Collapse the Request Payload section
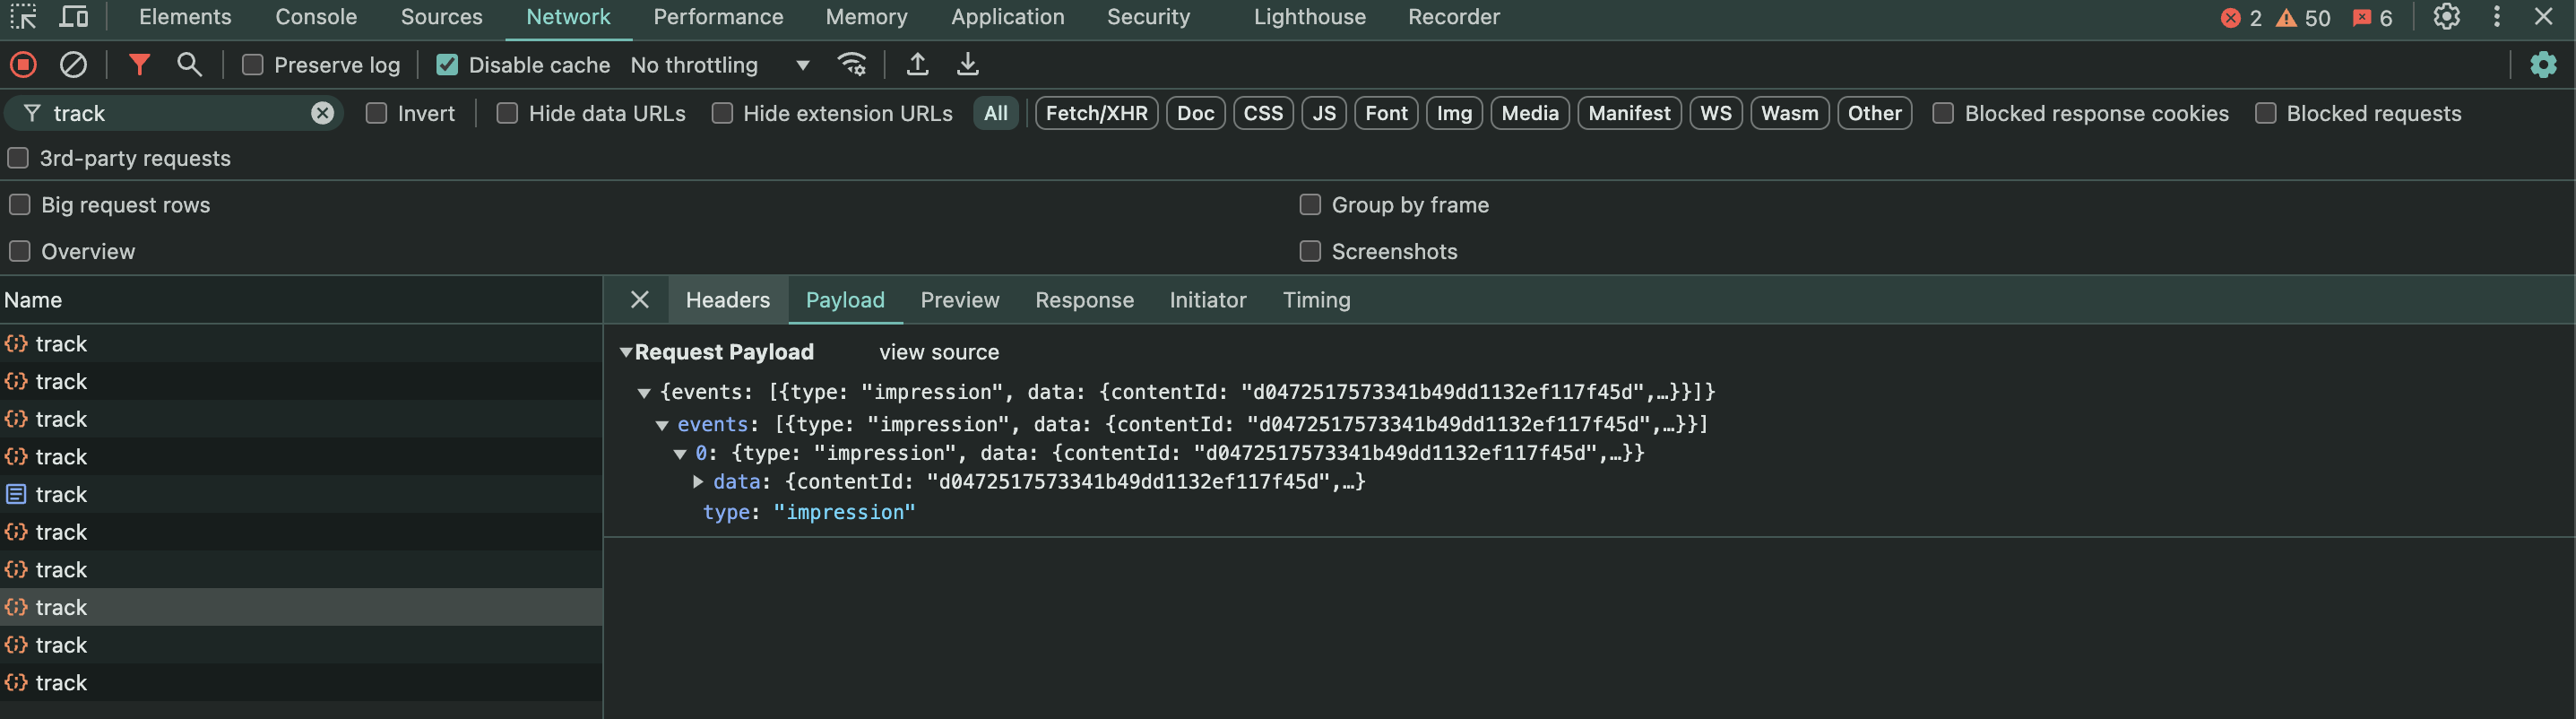 pos(626,352)
